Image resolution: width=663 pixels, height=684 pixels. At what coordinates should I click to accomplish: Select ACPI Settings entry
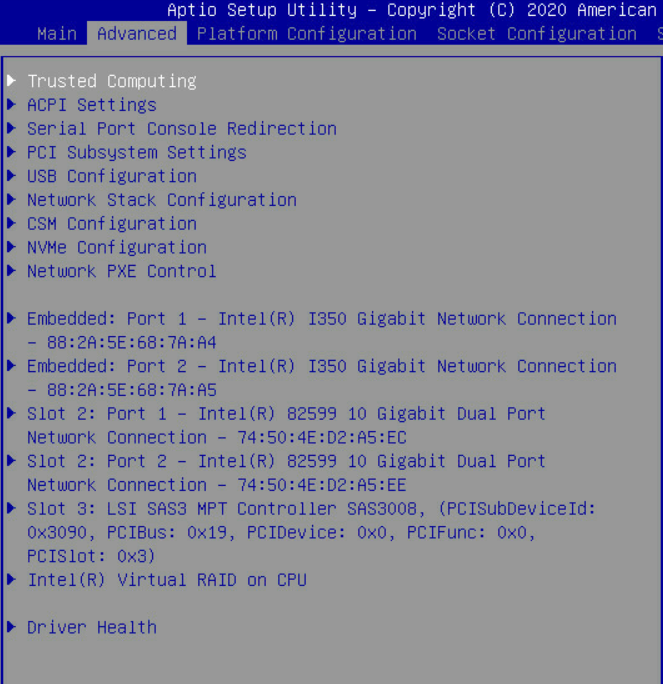91,105
